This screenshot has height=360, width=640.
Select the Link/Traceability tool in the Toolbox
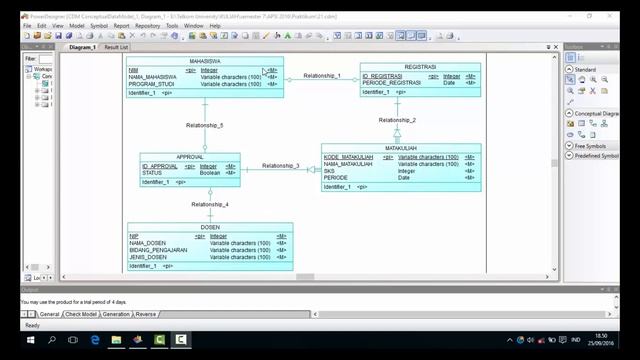point(570,102)
